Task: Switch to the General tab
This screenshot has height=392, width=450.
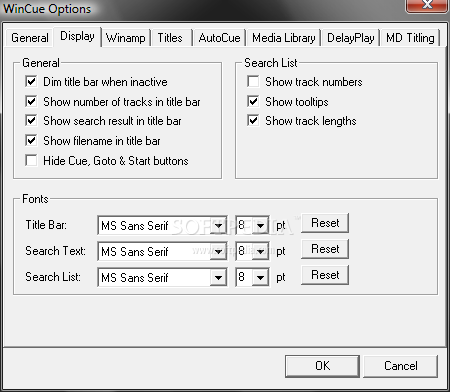Action: [x=30, y=38]
